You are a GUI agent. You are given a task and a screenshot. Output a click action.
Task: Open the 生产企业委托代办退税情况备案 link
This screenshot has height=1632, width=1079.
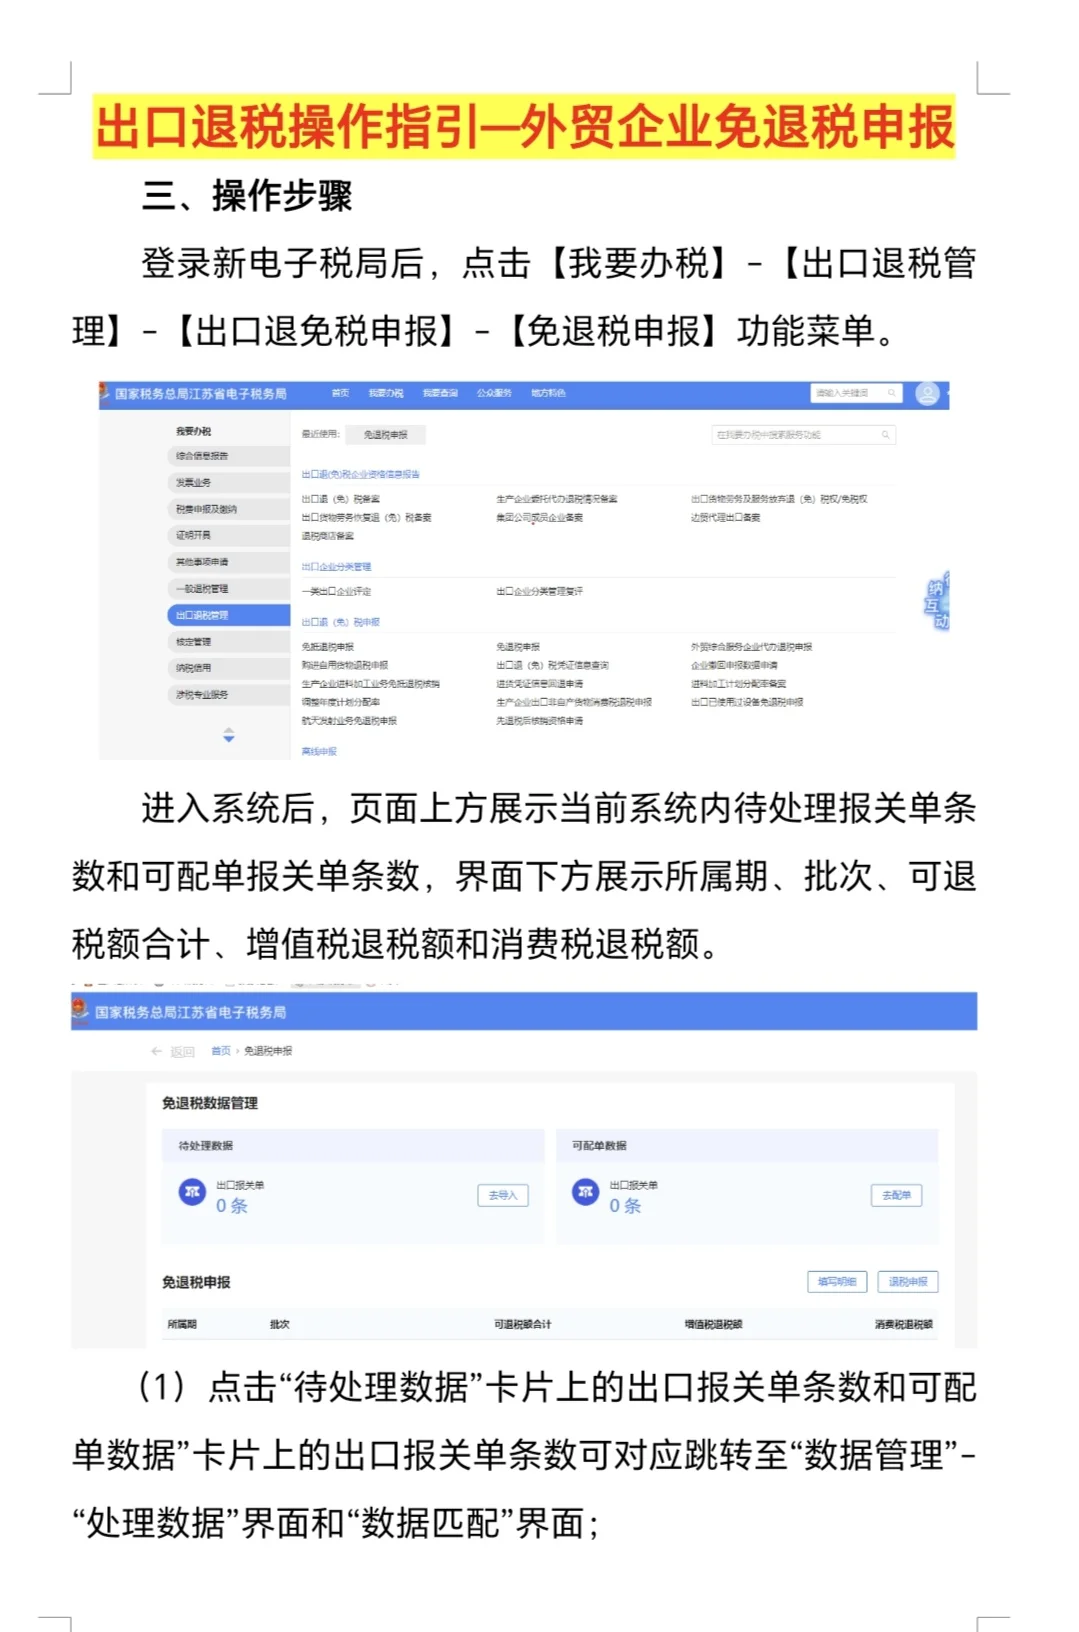557,499
